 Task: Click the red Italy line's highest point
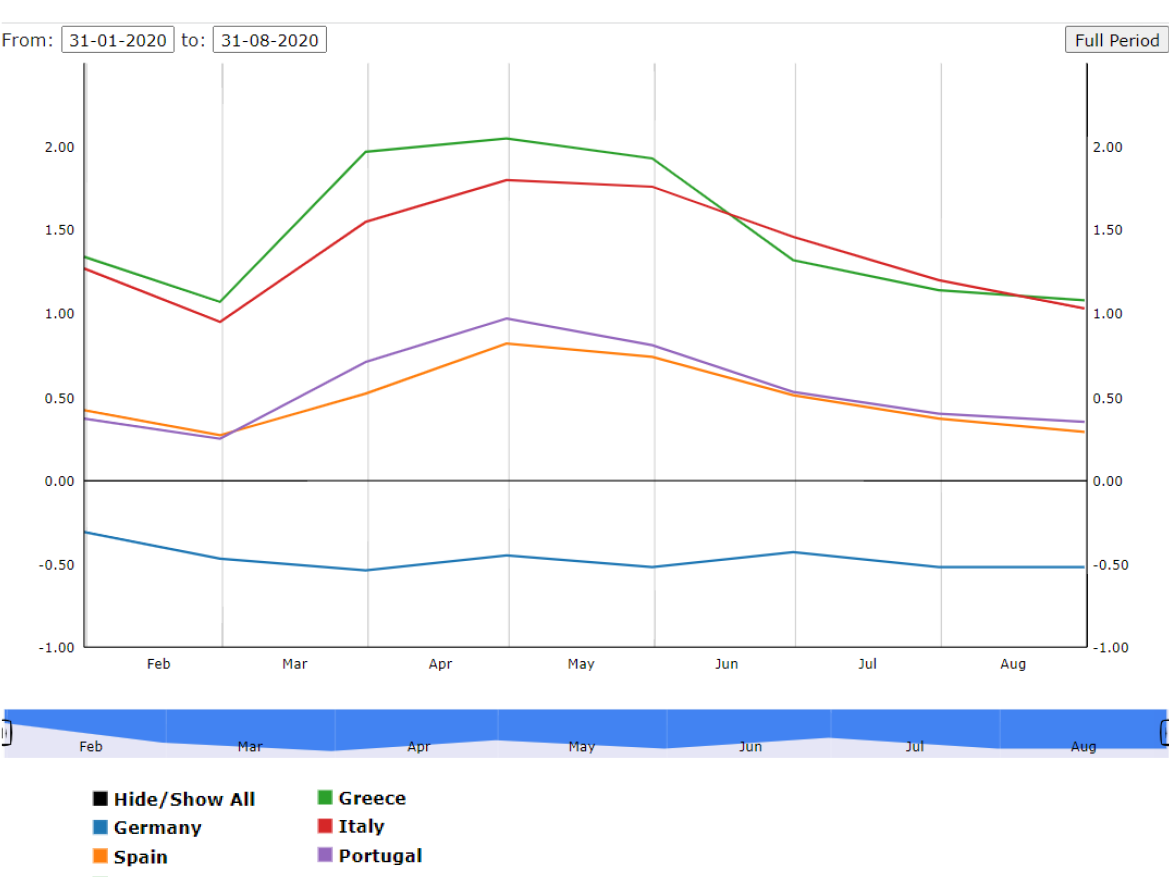(508, 180)
